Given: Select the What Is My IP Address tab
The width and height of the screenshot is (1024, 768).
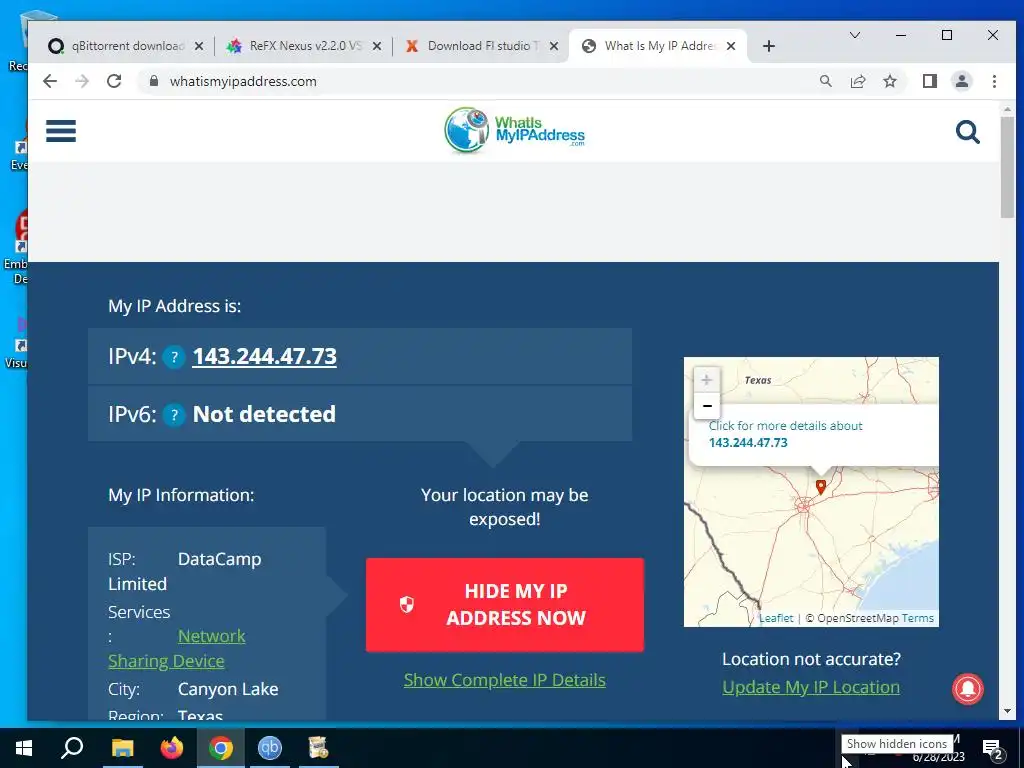Looking at the screenshot, I should 658,46.
